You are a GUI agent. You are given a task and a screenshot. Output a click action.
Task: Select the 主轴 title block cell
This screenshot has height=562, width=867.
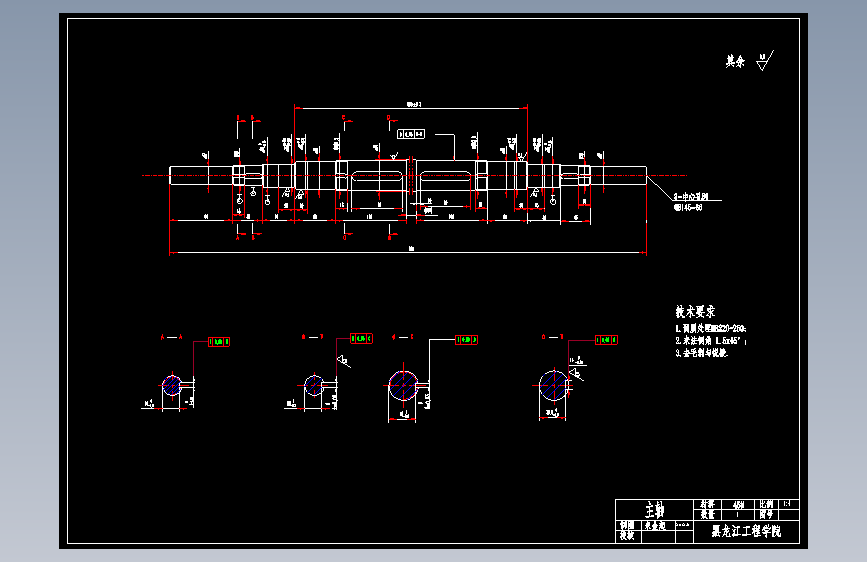(655, 509)
